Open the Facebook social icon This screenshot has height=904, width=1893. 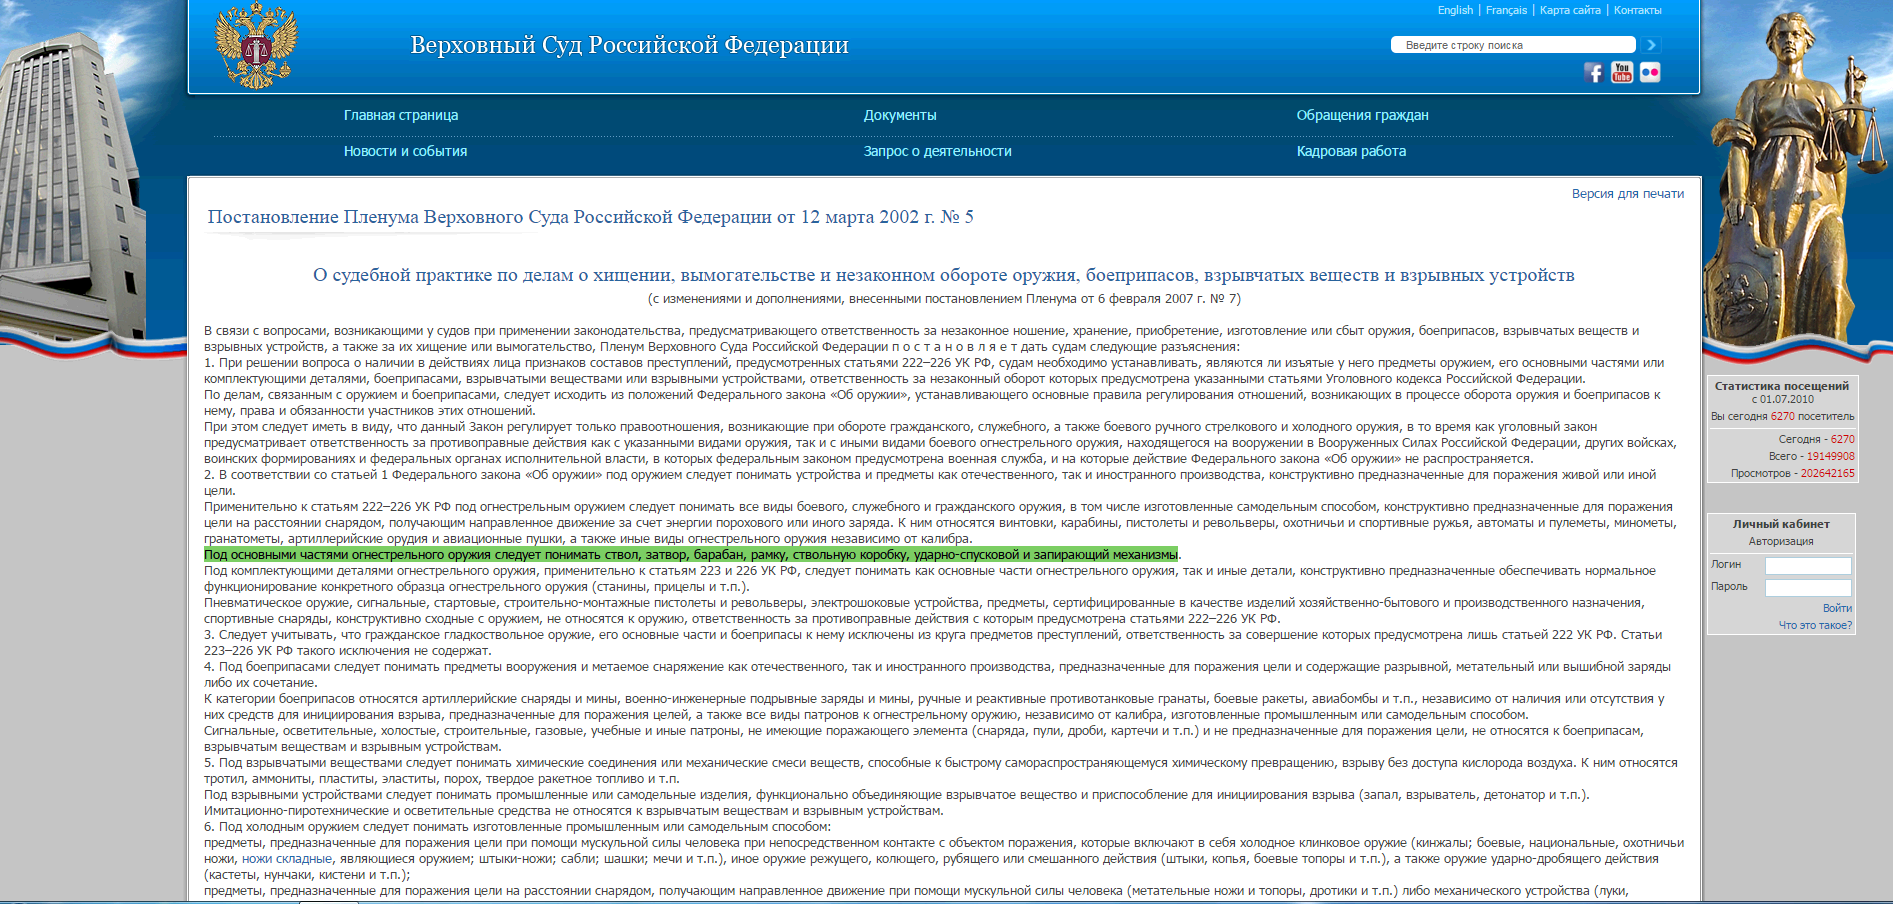1593,72
